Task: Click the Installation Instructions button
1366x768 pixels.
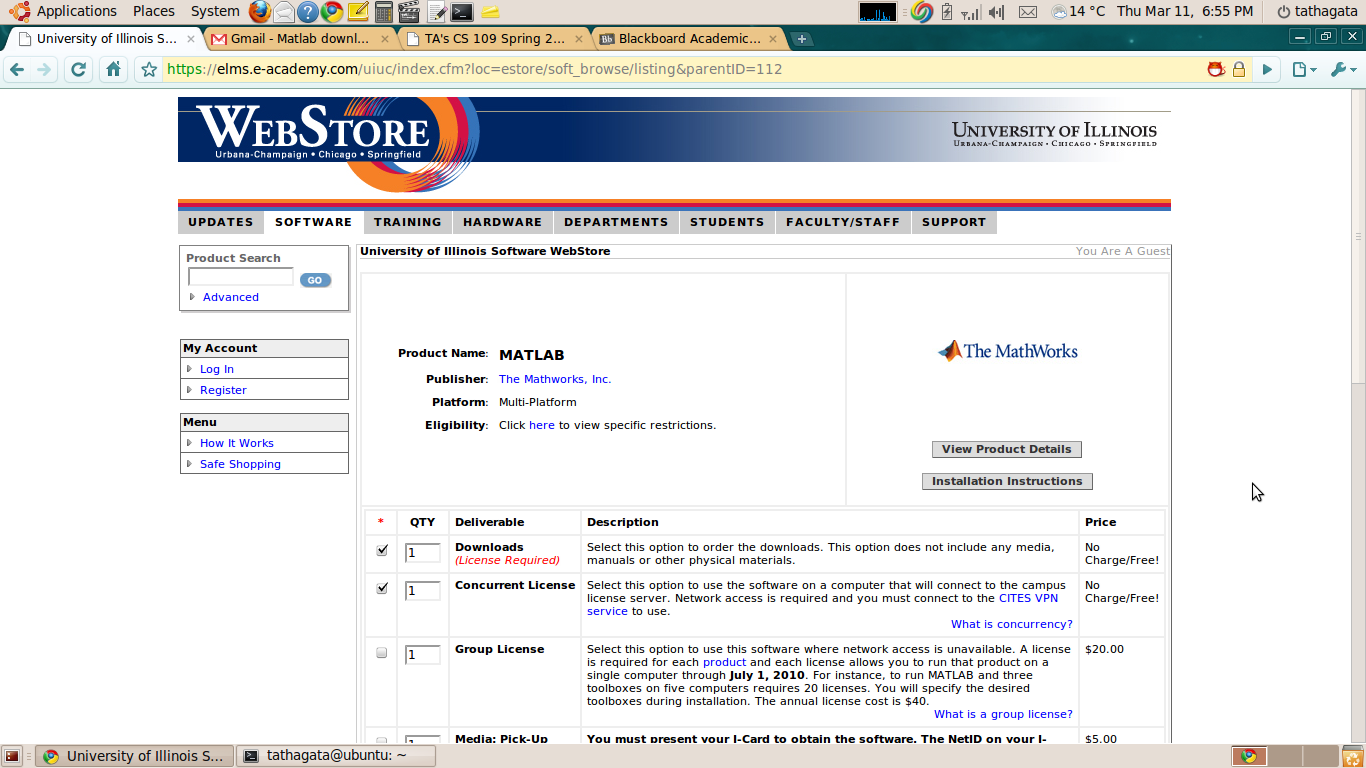Action: (x=1007, y=481)
